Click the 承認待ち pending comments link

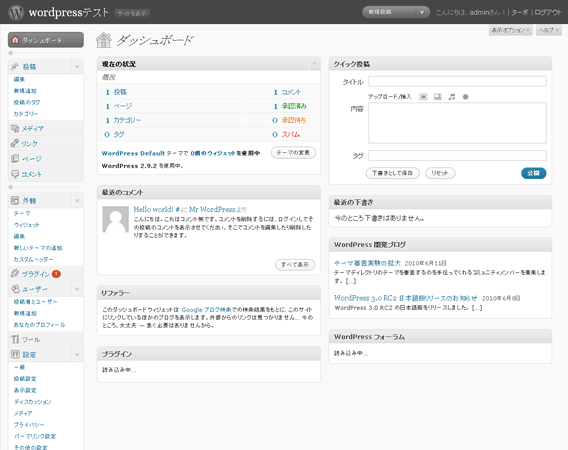point(294,120)
